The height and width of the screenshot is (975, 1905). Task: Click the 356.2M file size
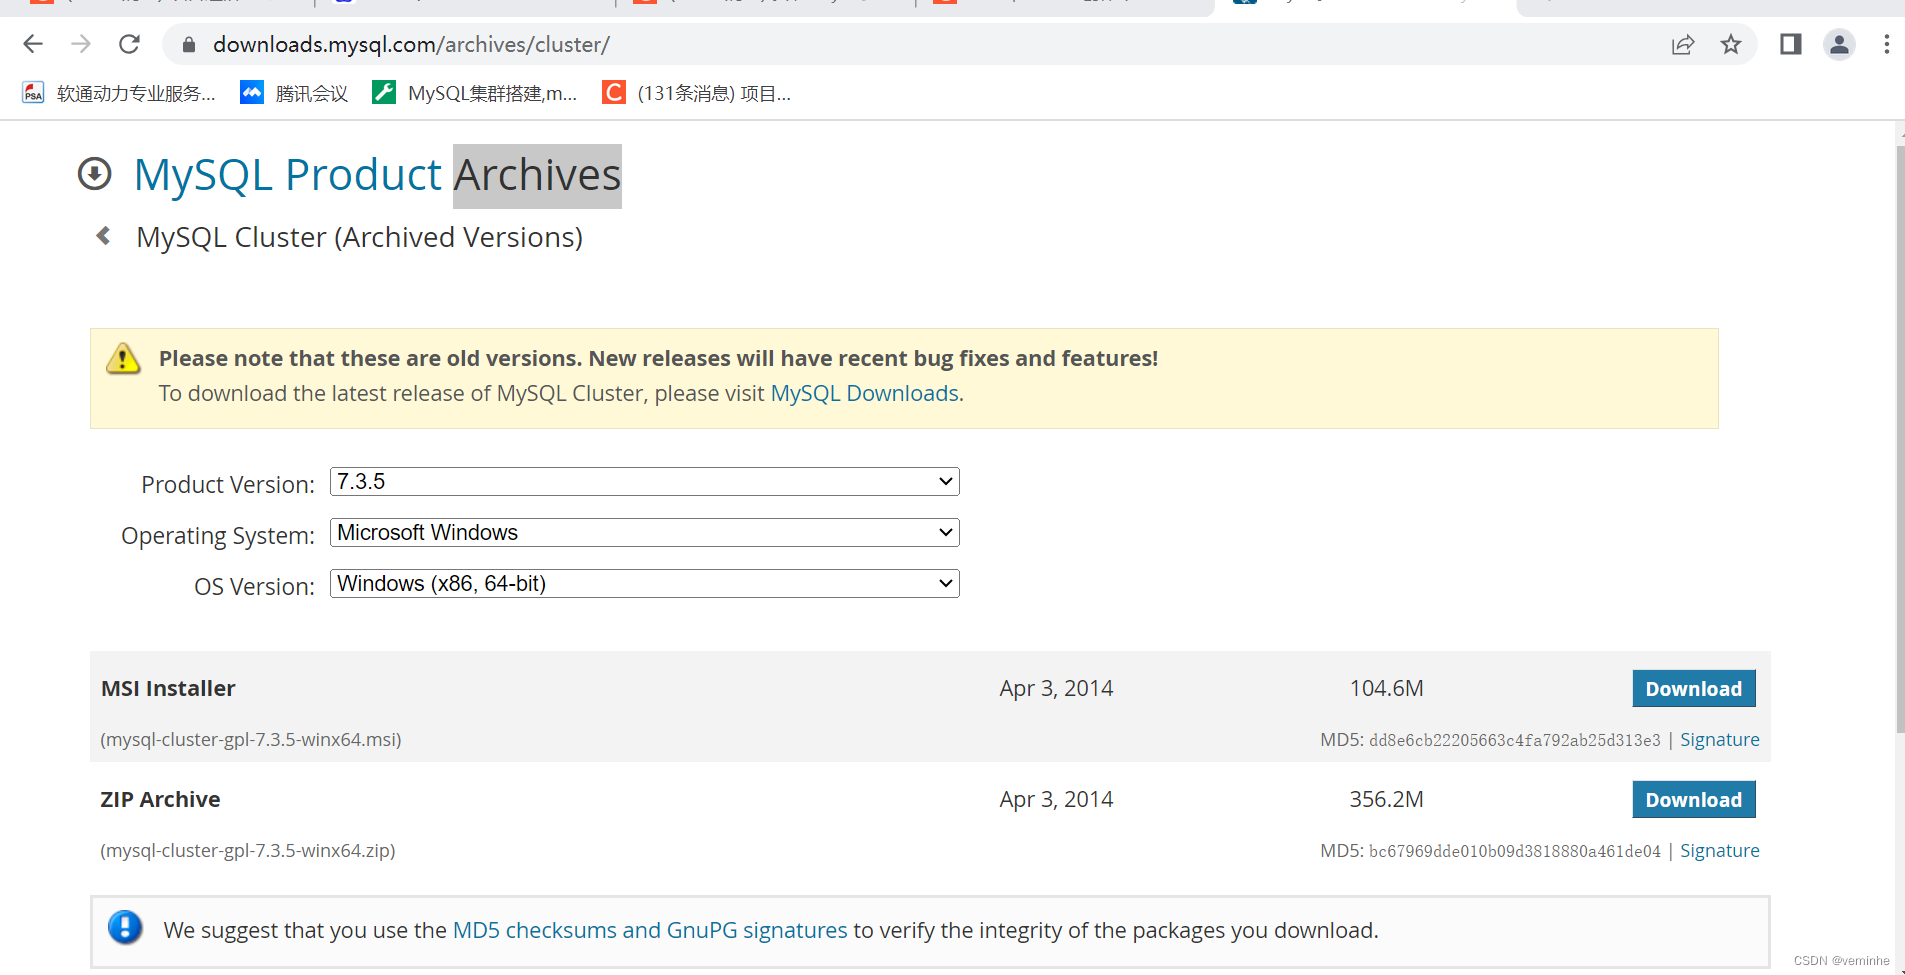1386,799
